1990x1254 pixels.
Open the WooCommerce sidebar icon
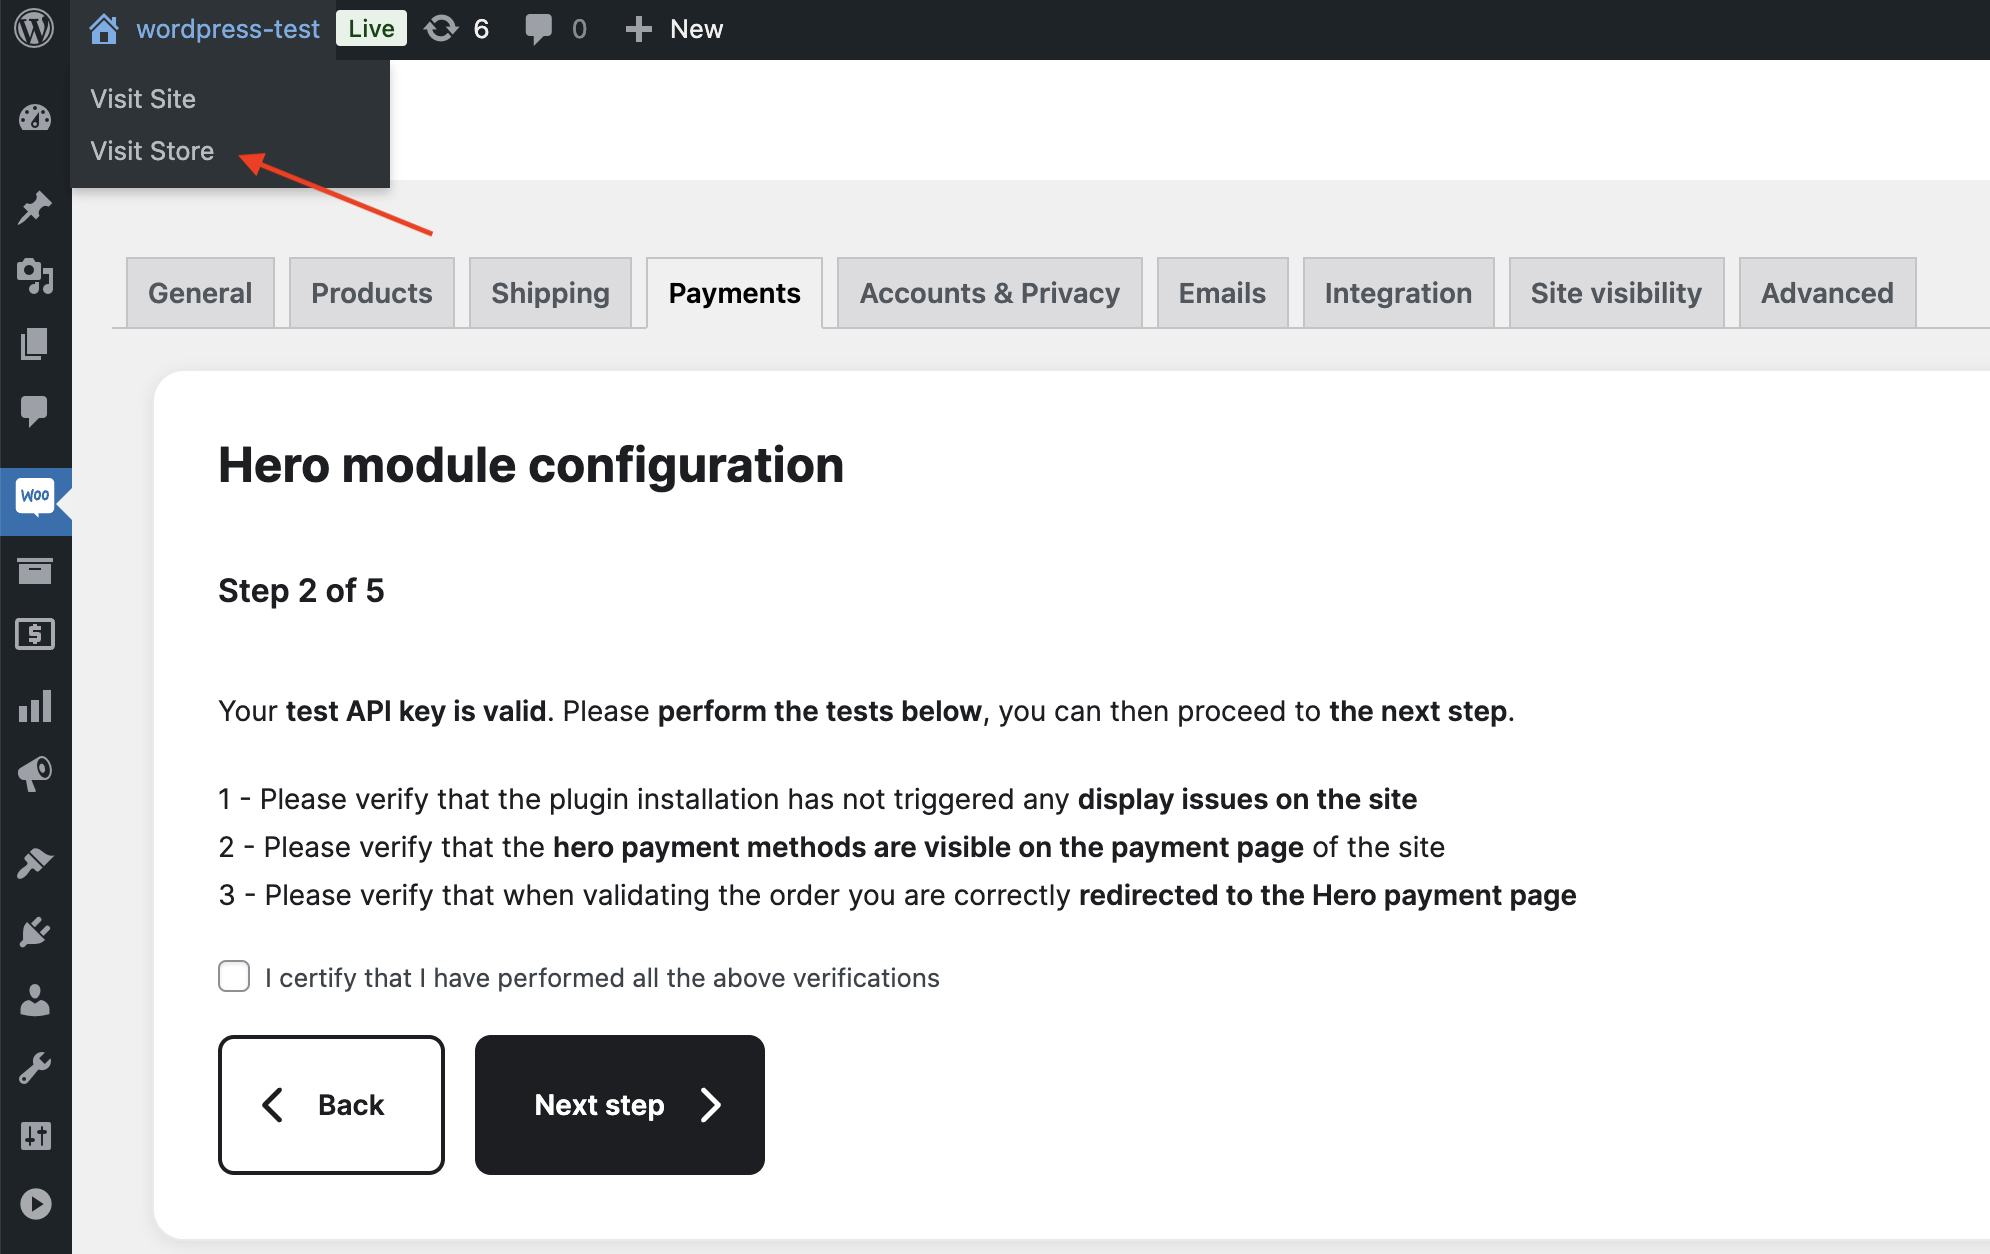tap(35, 497)
